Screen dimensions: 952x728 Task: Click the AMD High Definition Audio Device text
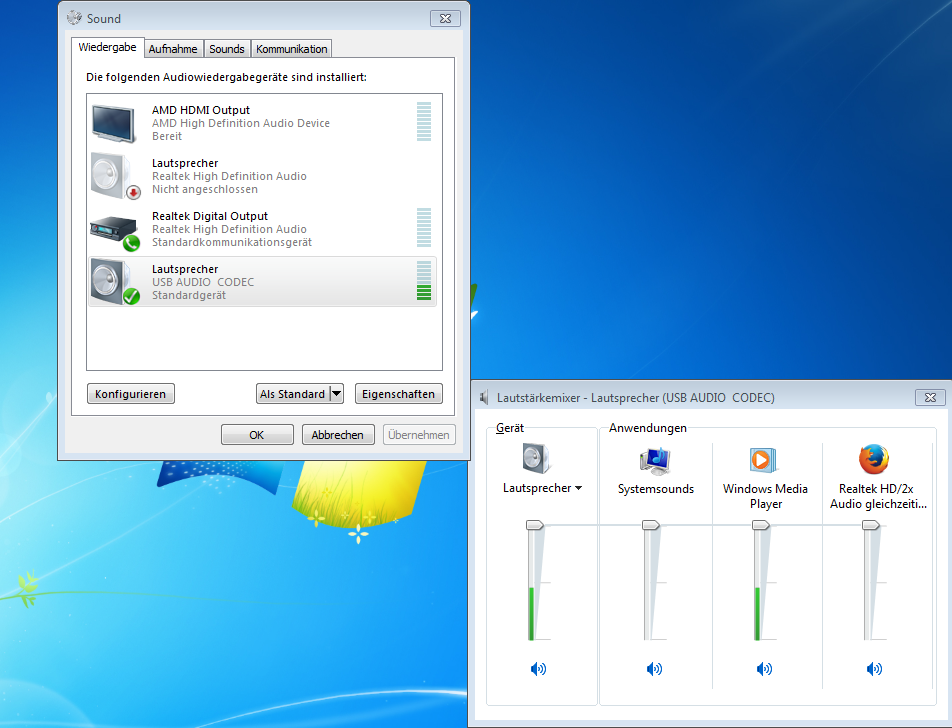pyautogui.click(x=241, y=123)
